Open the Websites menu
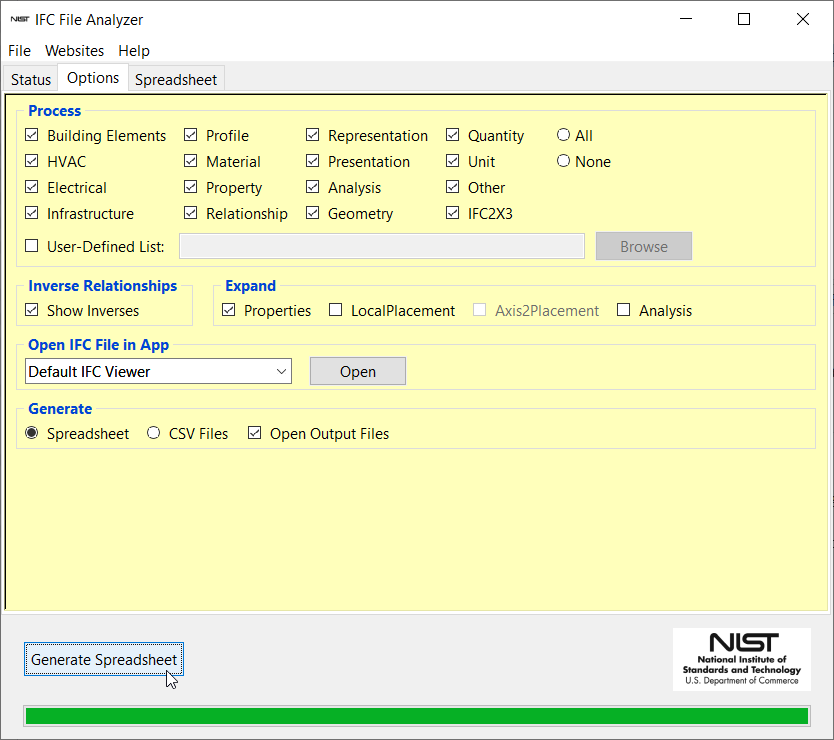Viewport: 834px width, 740px height. (74, 51)
